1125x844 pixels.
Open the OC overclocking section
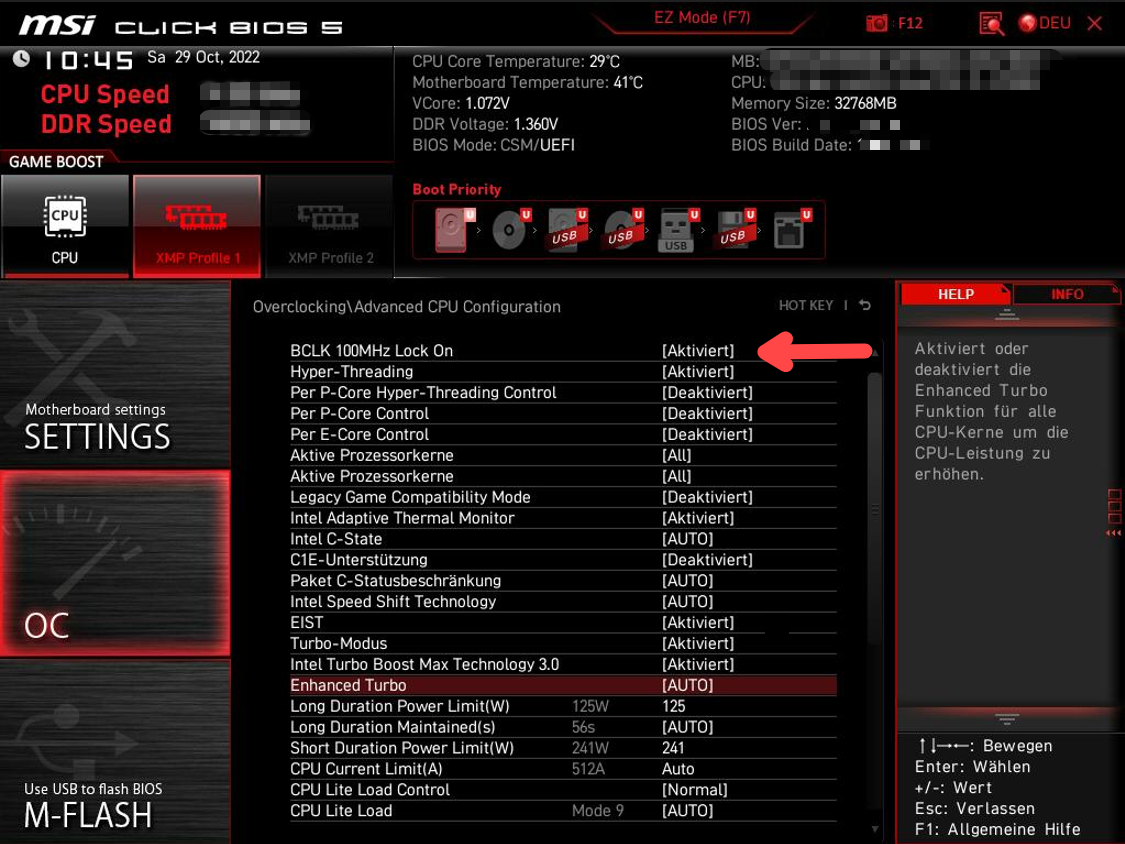click(x=115, y=563)
